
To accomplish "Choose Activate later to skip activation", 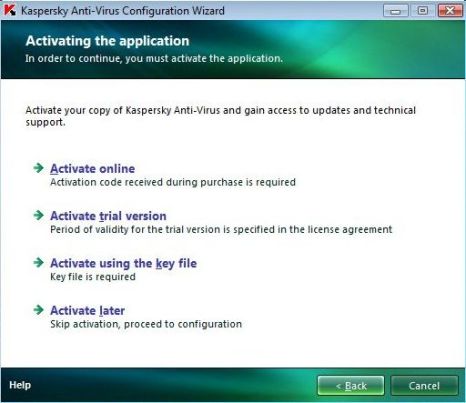I will (88, 311).
